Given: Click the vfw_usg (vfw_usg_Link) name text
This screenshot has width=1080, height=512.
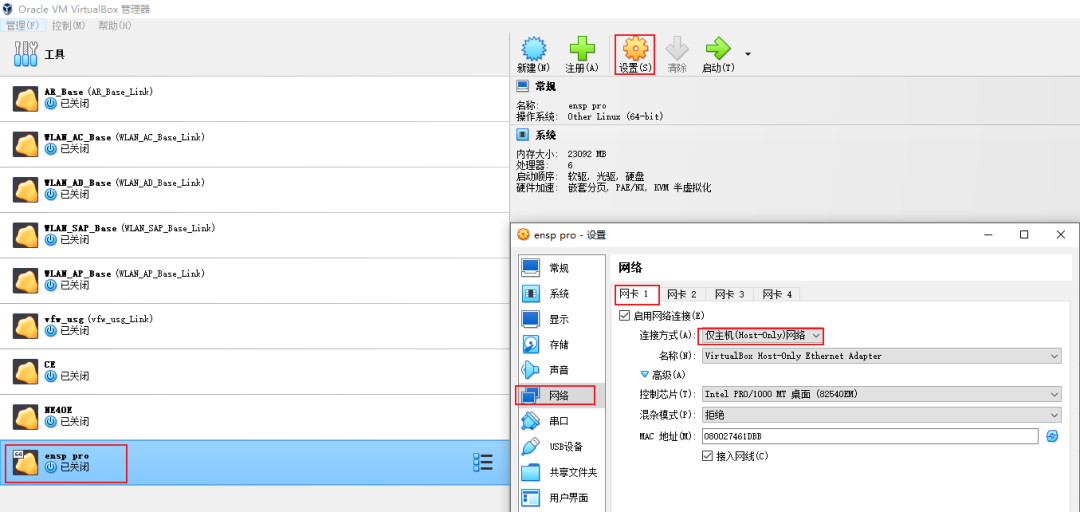Looking at the screenshot, I should [98, 319].
